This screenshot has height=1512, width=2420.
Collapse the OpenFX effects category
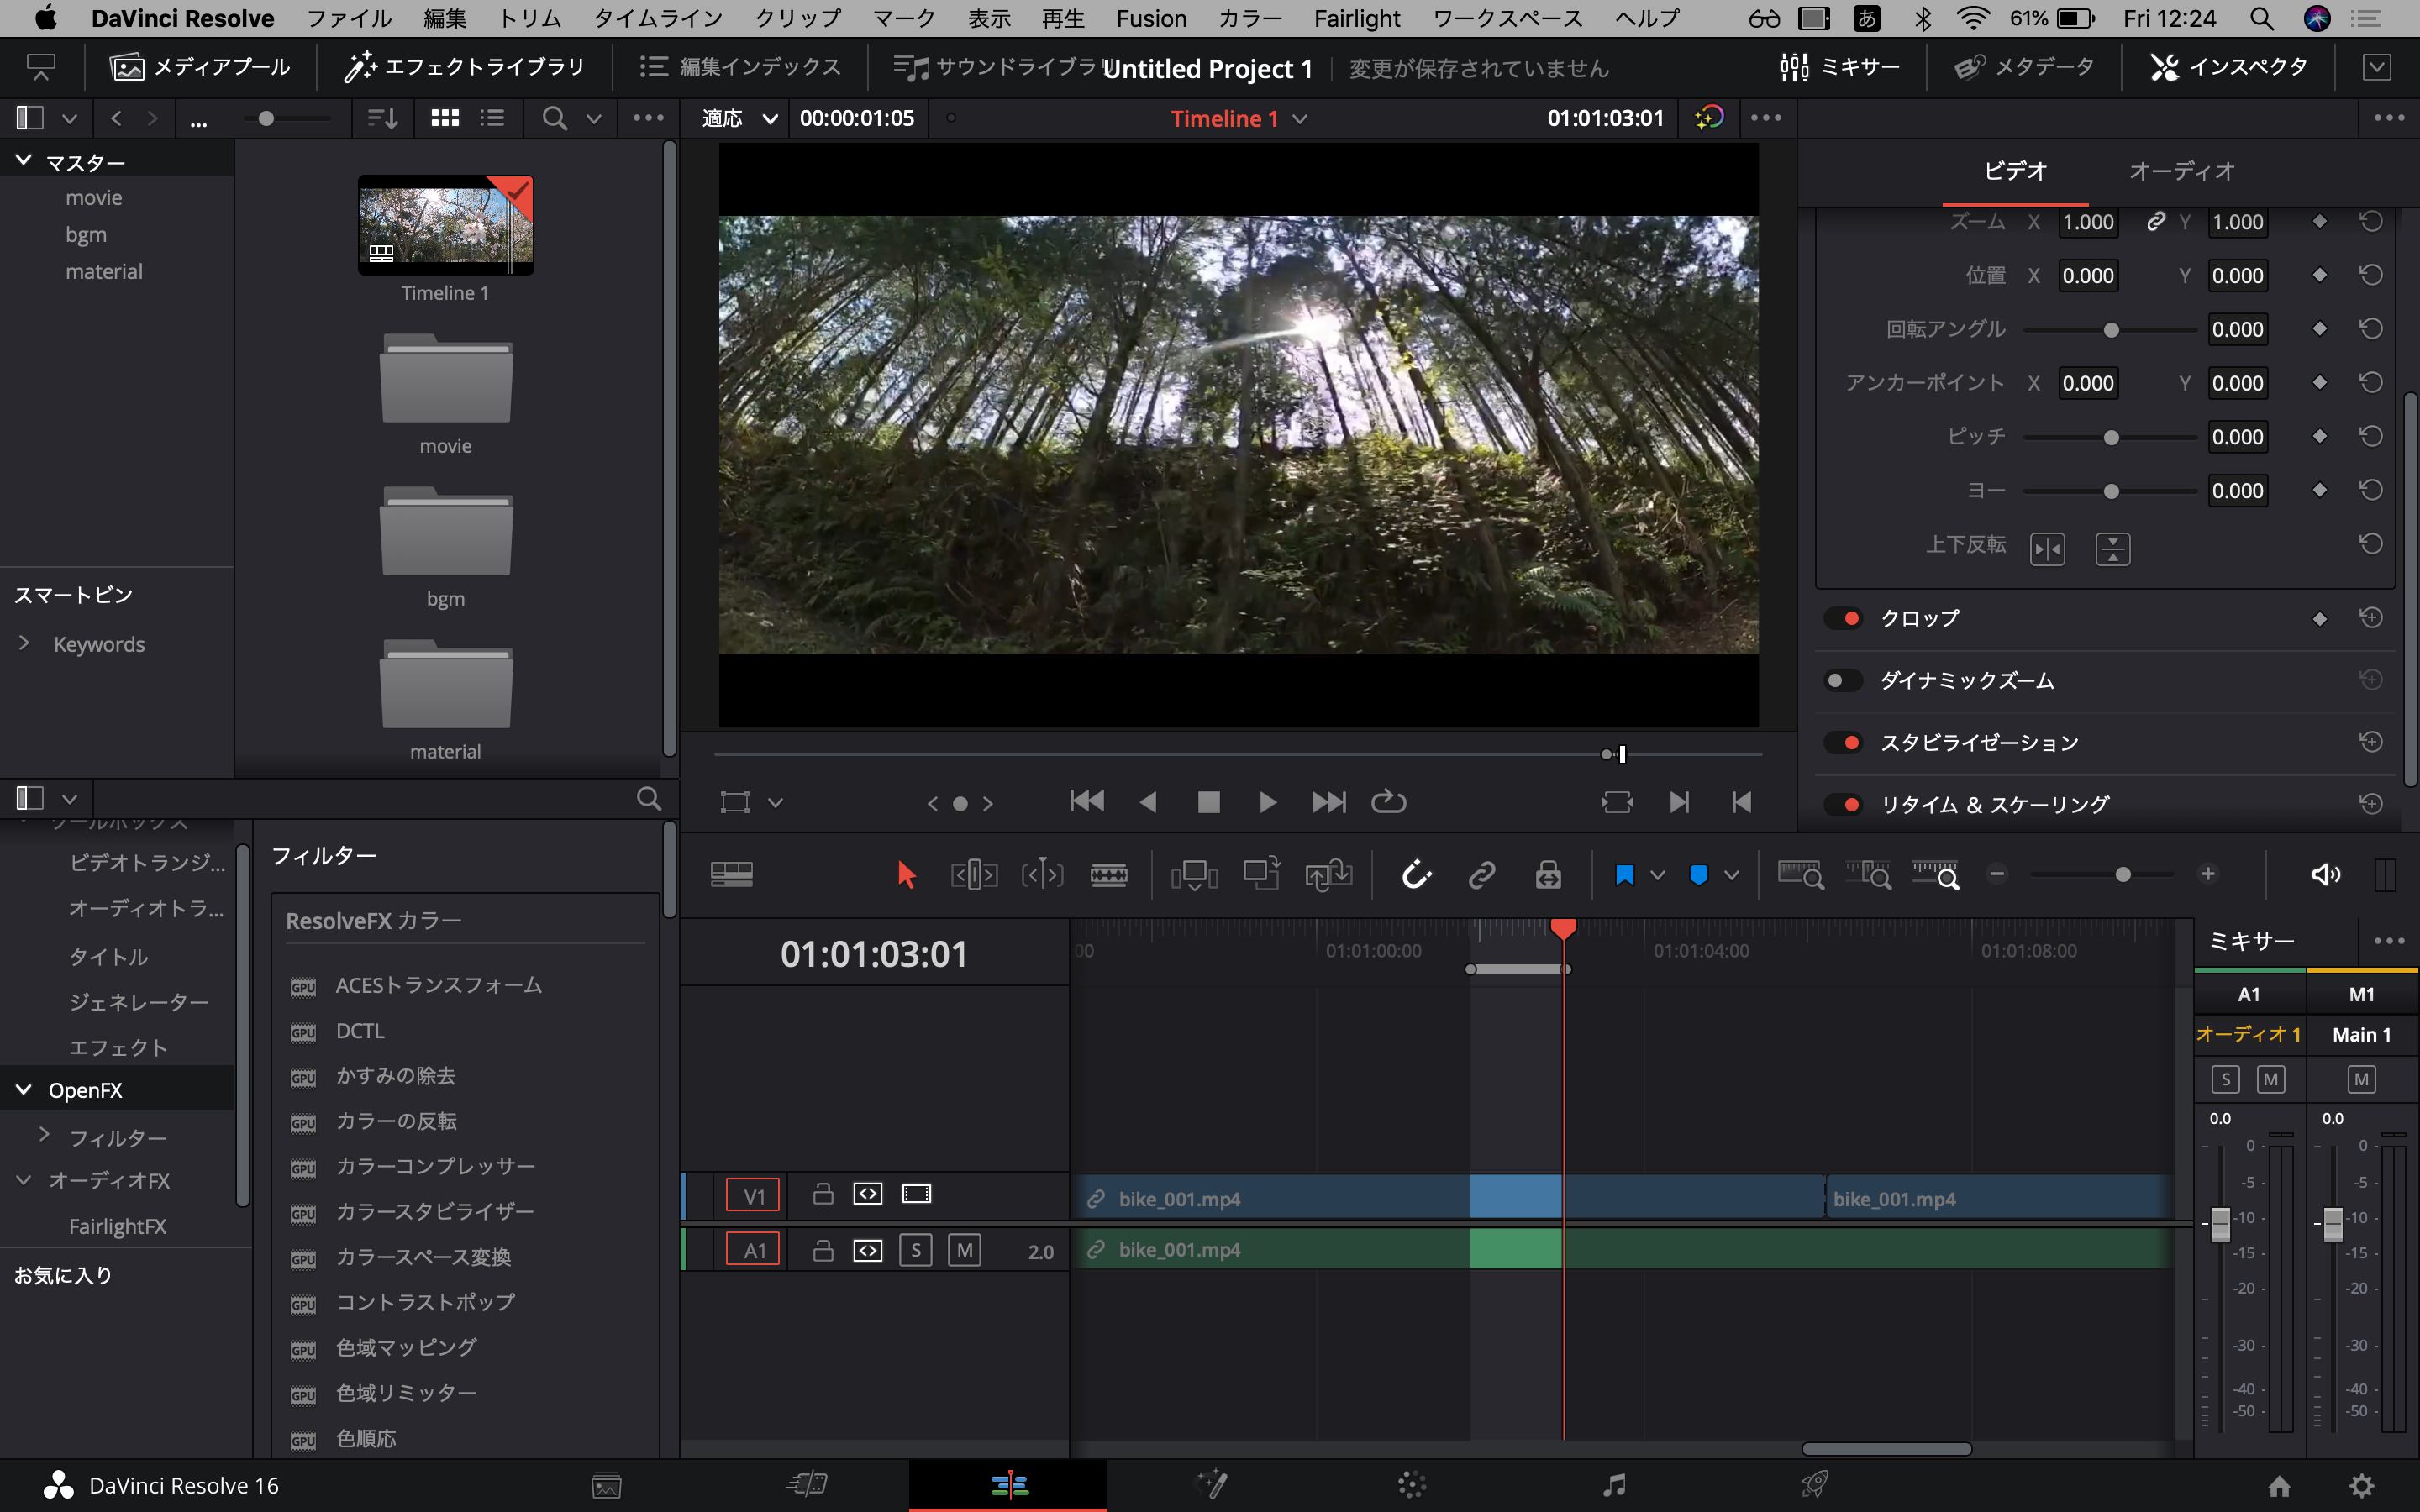(24, 1089)
